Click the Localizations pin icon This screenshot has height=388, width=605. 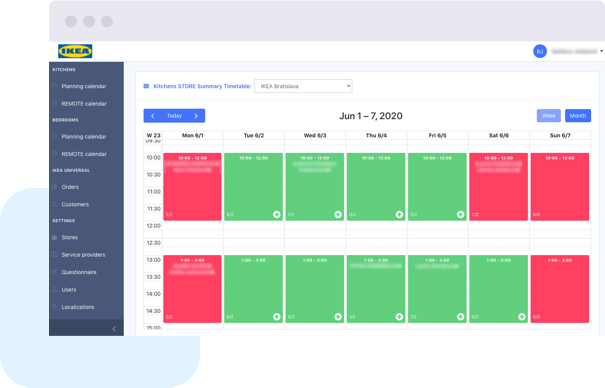click(54, 307)
